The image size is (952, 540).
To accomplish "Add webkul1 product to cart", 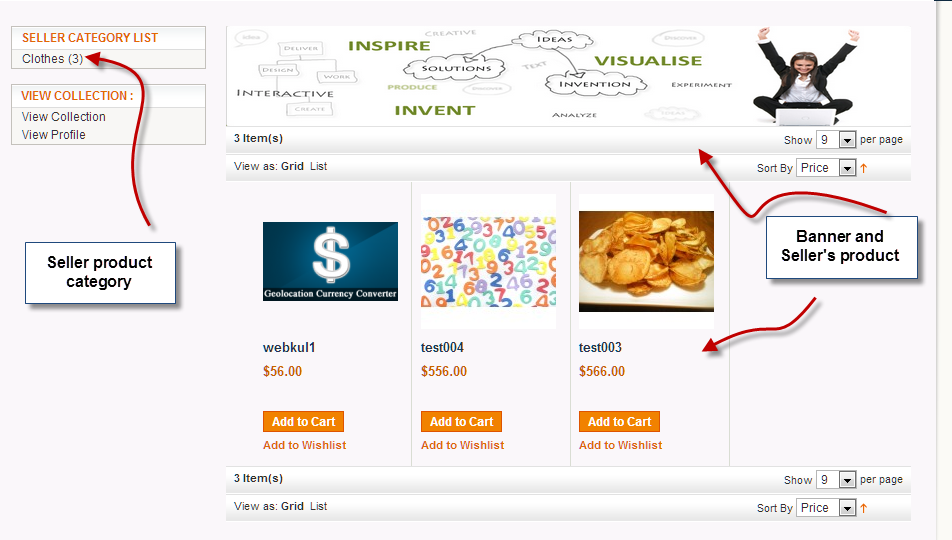I will (304, 422).
